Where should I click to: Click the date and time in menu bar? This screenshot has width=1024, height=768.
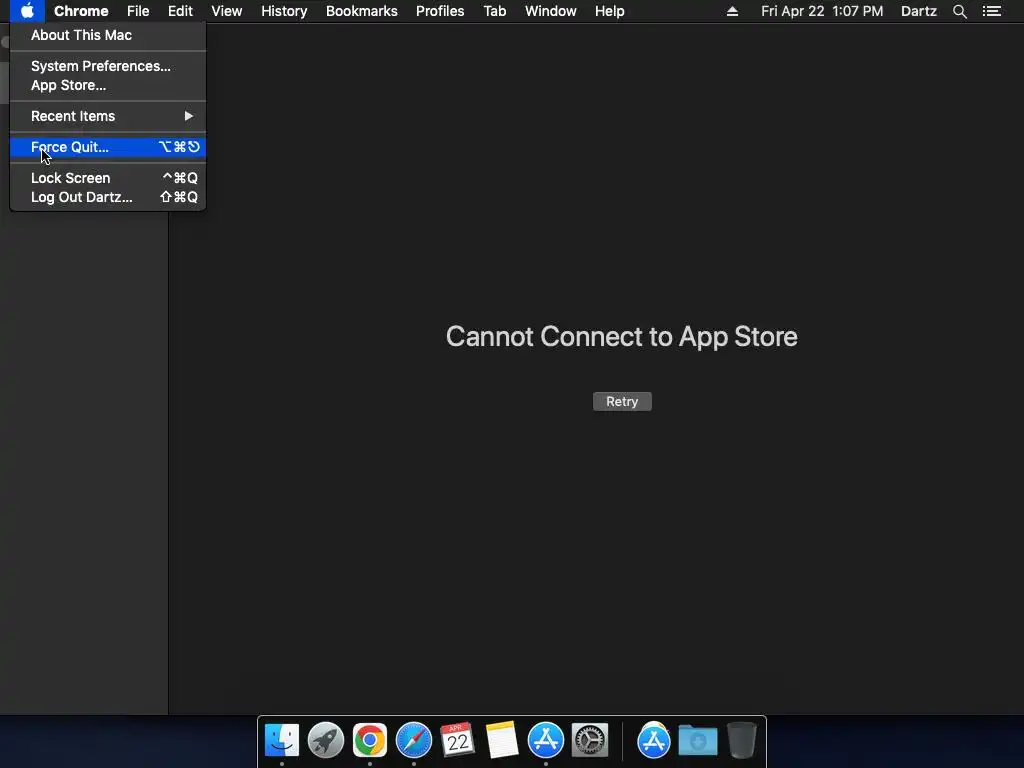[x=822, y=11]
